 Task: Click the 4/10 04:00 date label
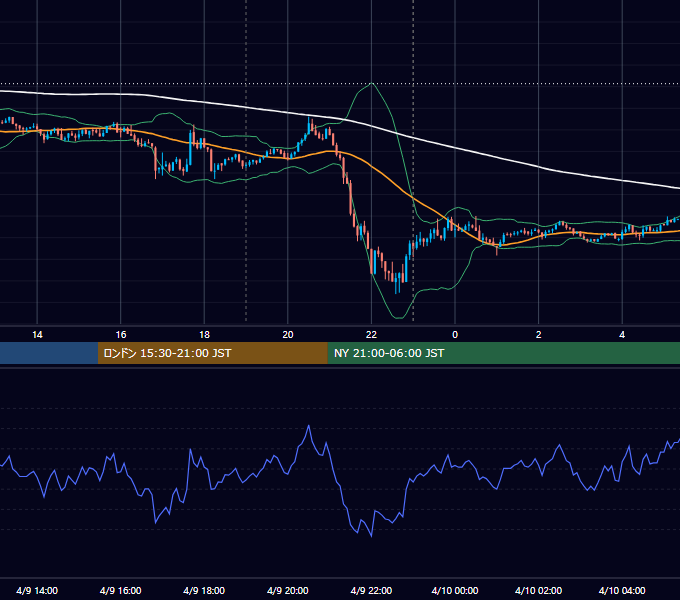tap(622, 590)
